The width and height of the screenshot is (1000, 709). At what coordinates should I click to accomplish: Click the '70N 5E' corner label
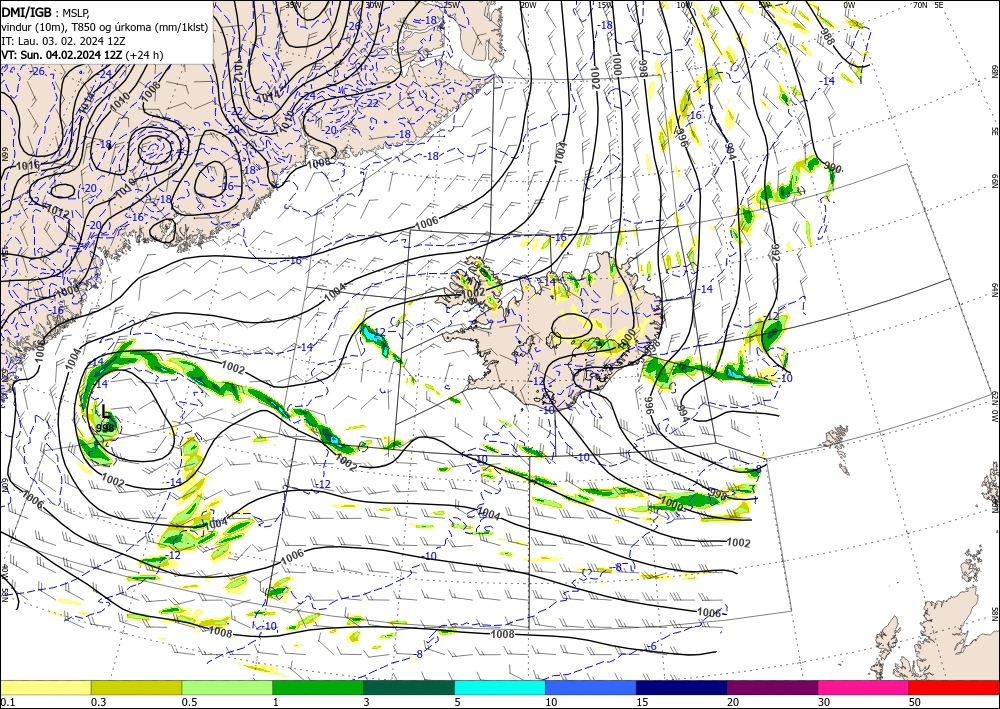point(928,5)
